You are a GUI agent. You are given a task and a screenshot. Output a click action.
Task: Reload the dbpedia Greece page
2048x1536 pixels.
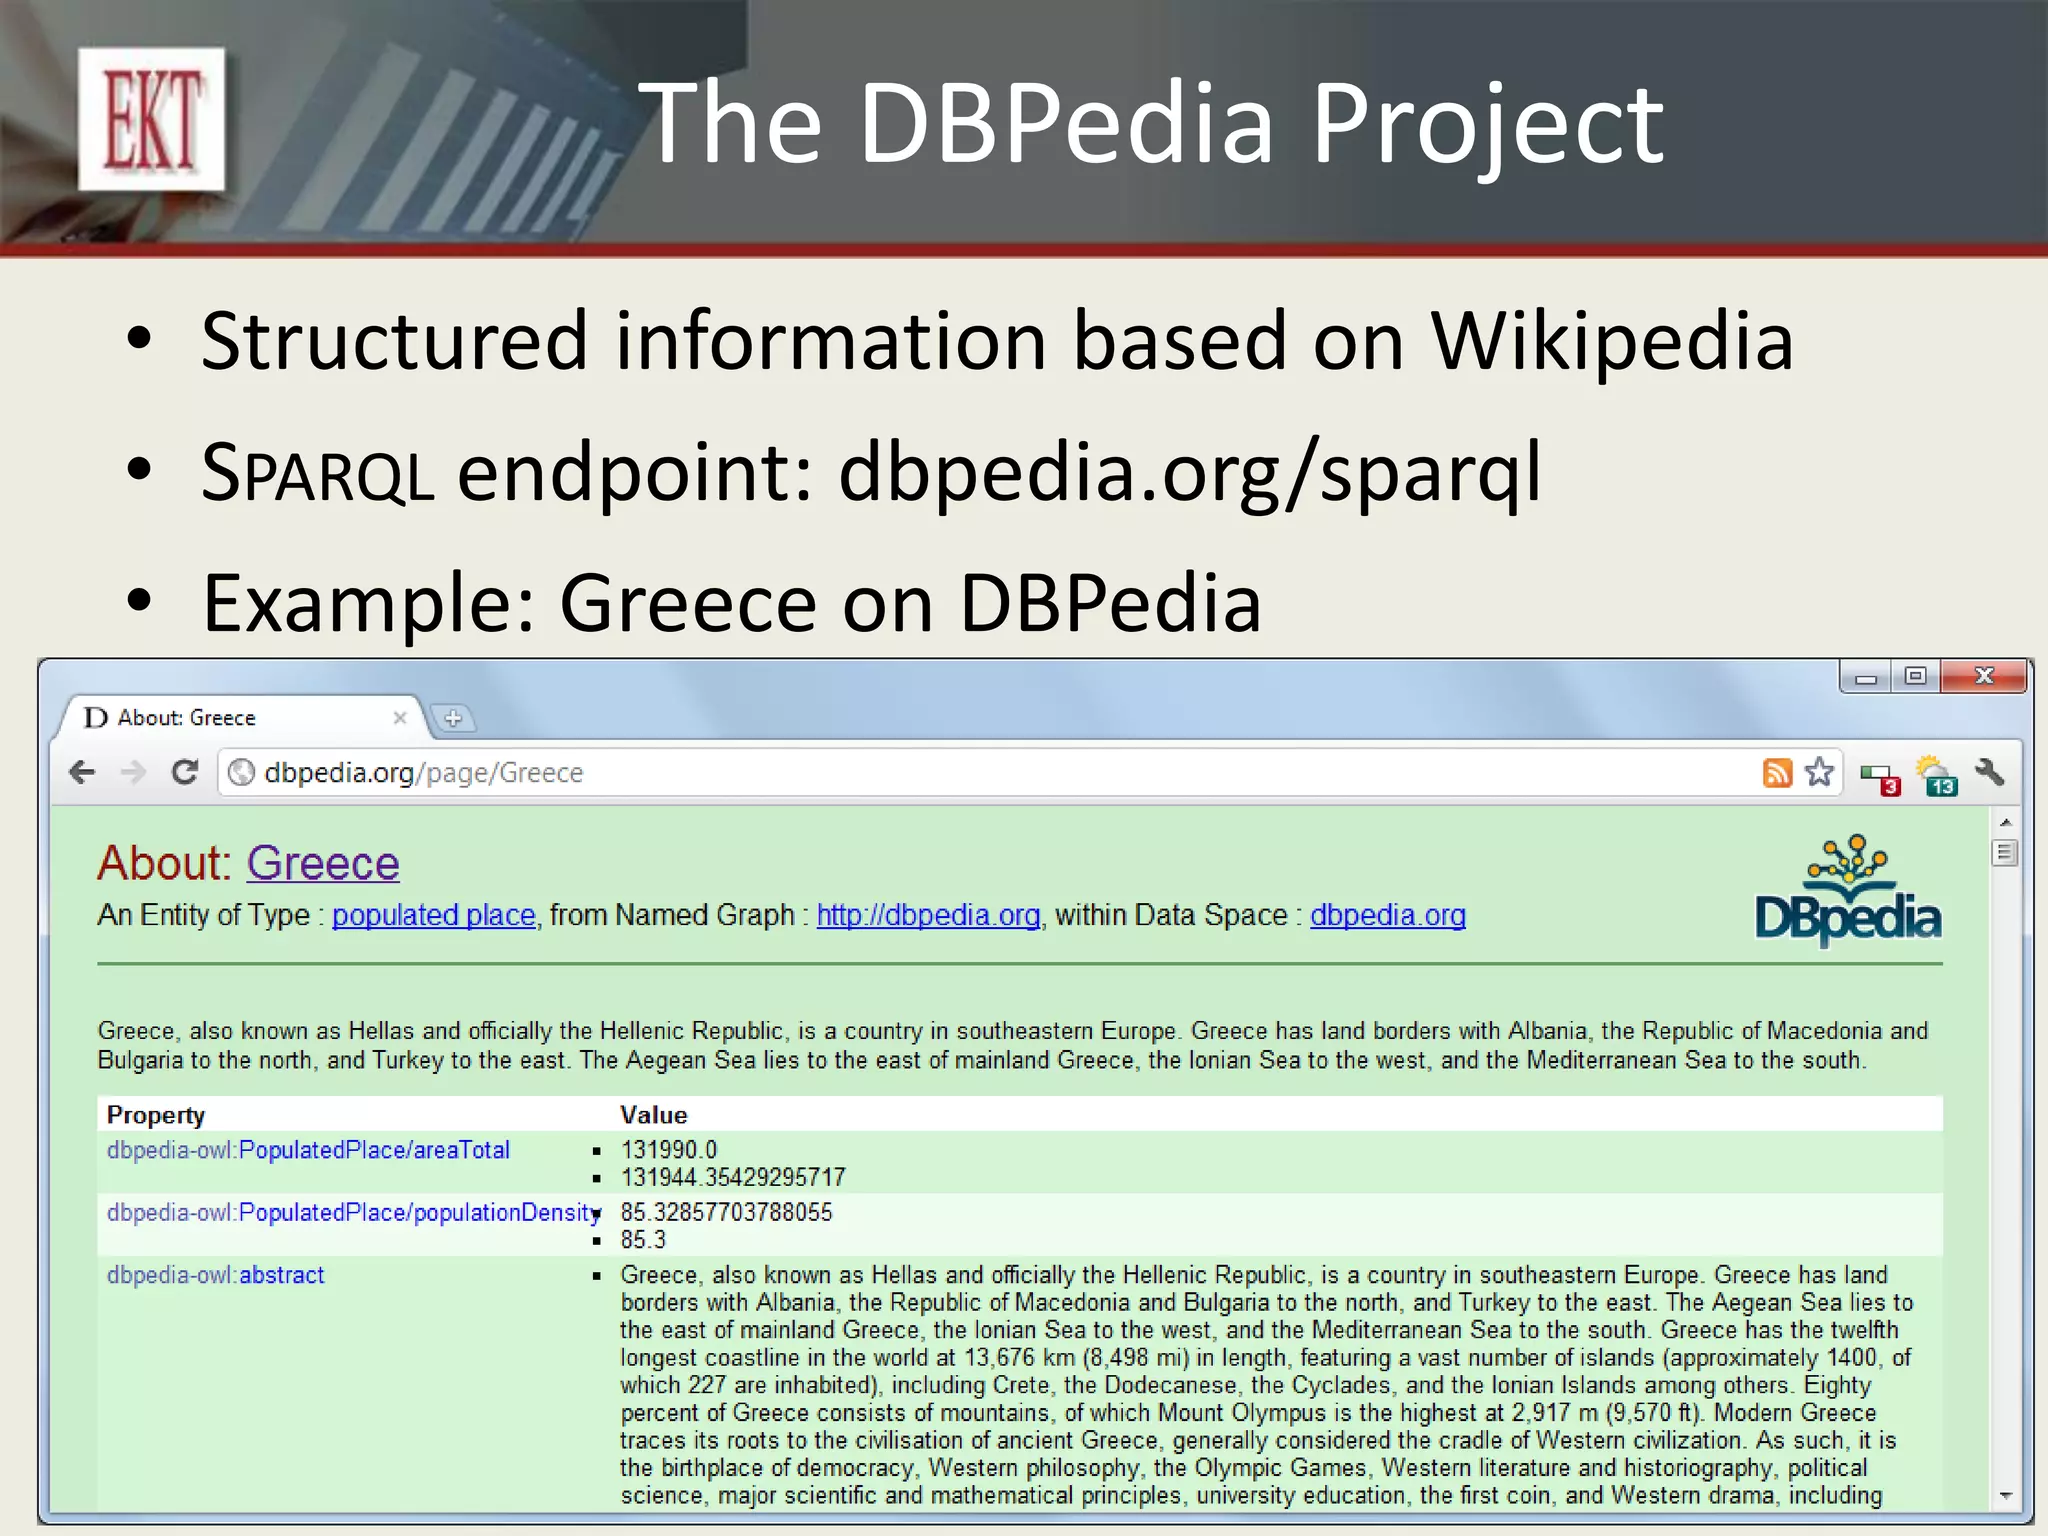(184, 772)
